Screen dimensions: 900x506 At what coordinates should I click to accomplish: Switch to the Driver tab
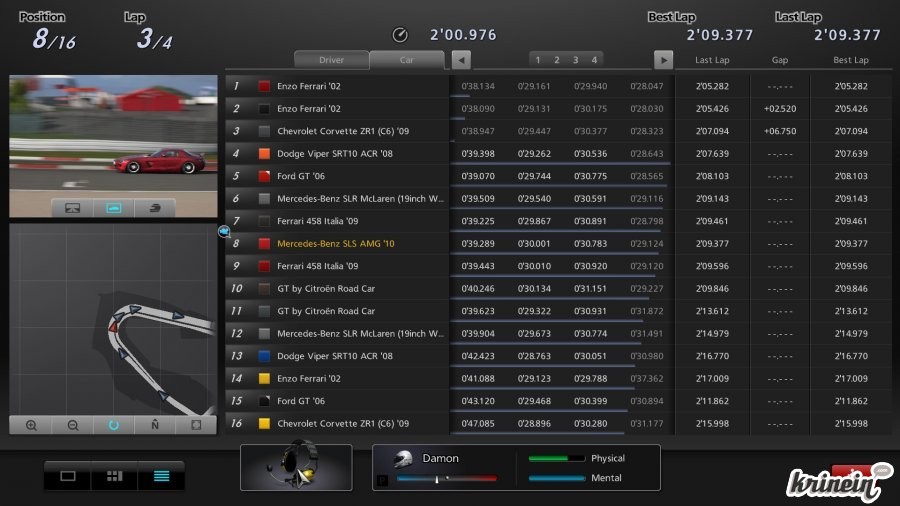[x=331, y=60]
